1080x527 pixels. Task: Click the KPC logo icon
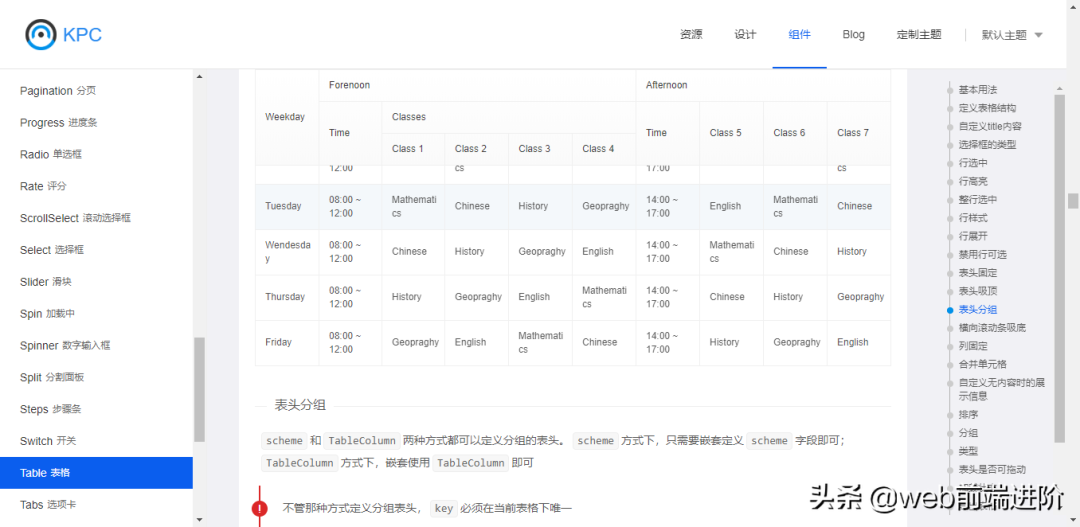pyautogui.click(x=41, y=35)
